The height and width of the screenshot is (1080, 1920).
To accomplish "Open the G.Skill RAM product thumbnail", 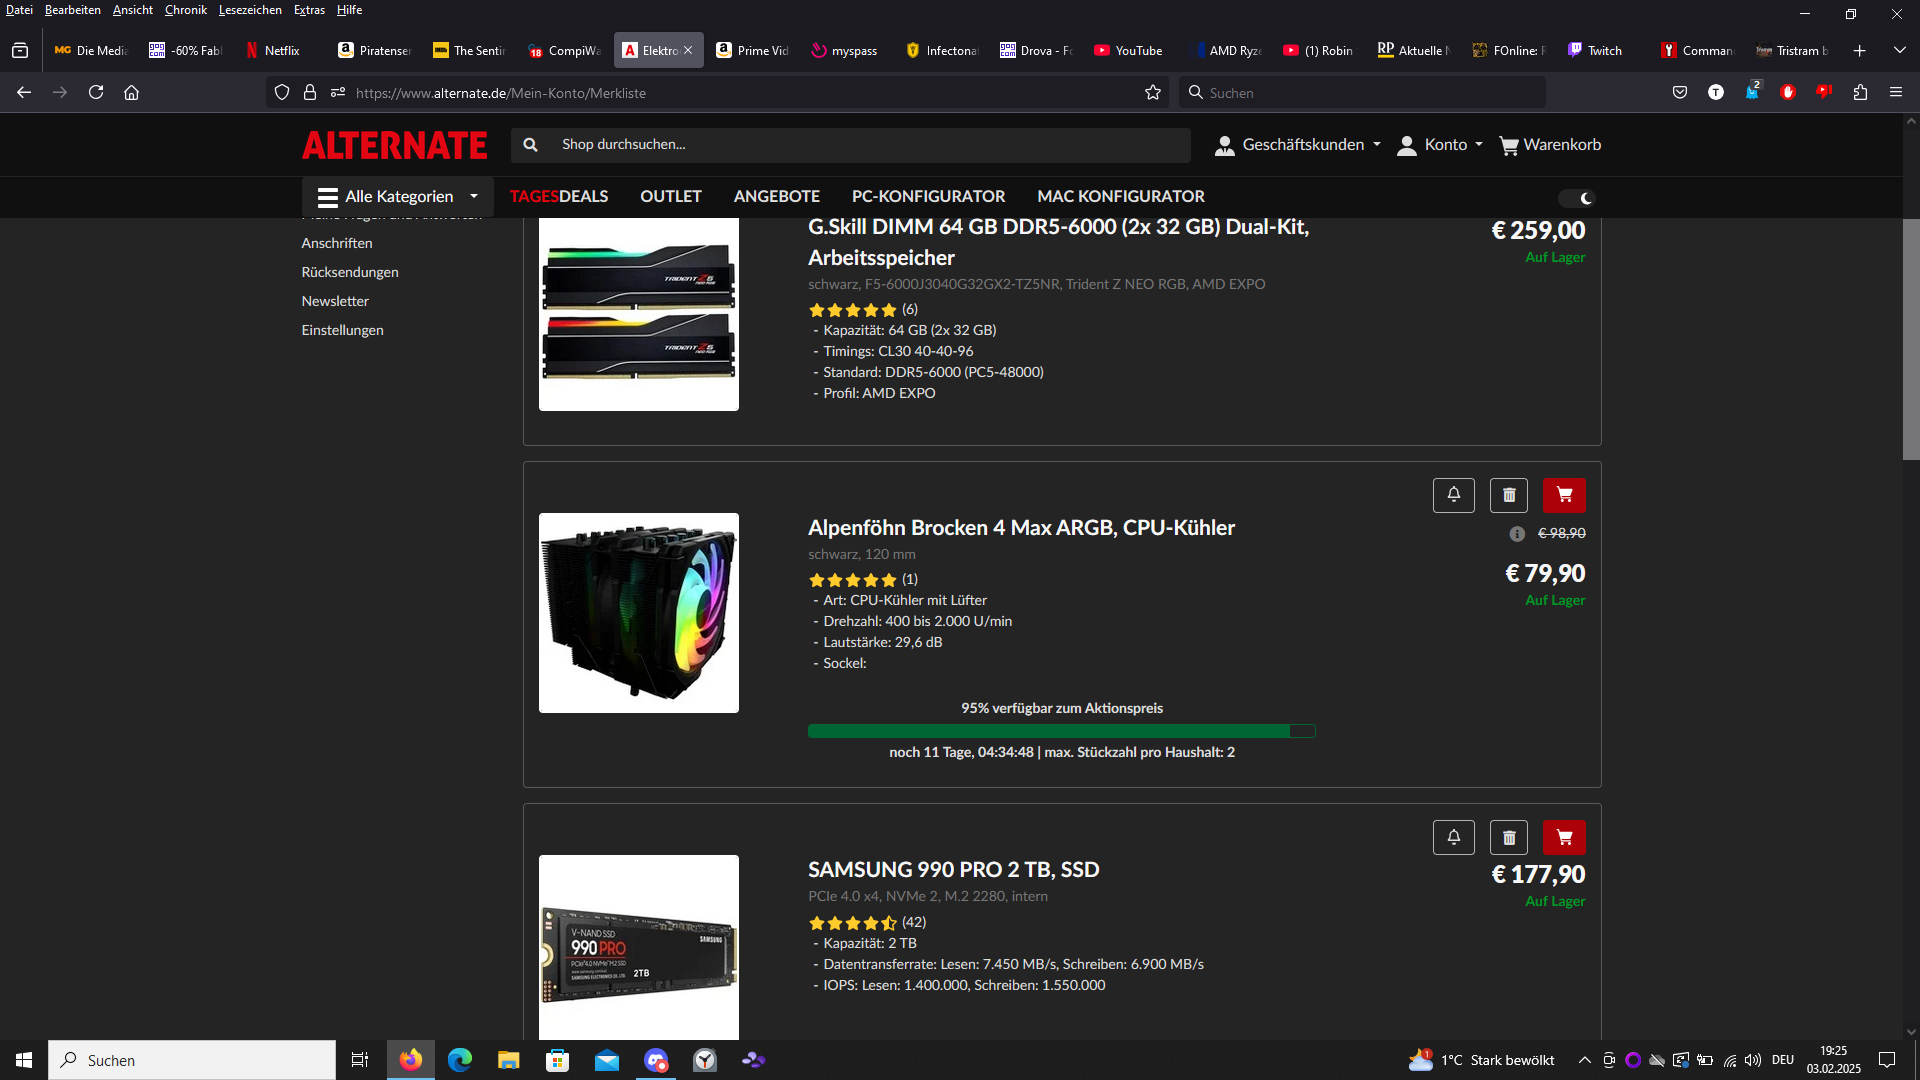I will click(x=639, y=312).
